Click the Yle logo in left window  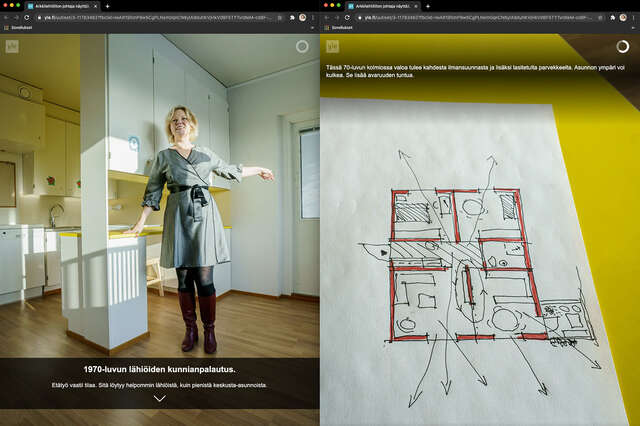[11, 46]
